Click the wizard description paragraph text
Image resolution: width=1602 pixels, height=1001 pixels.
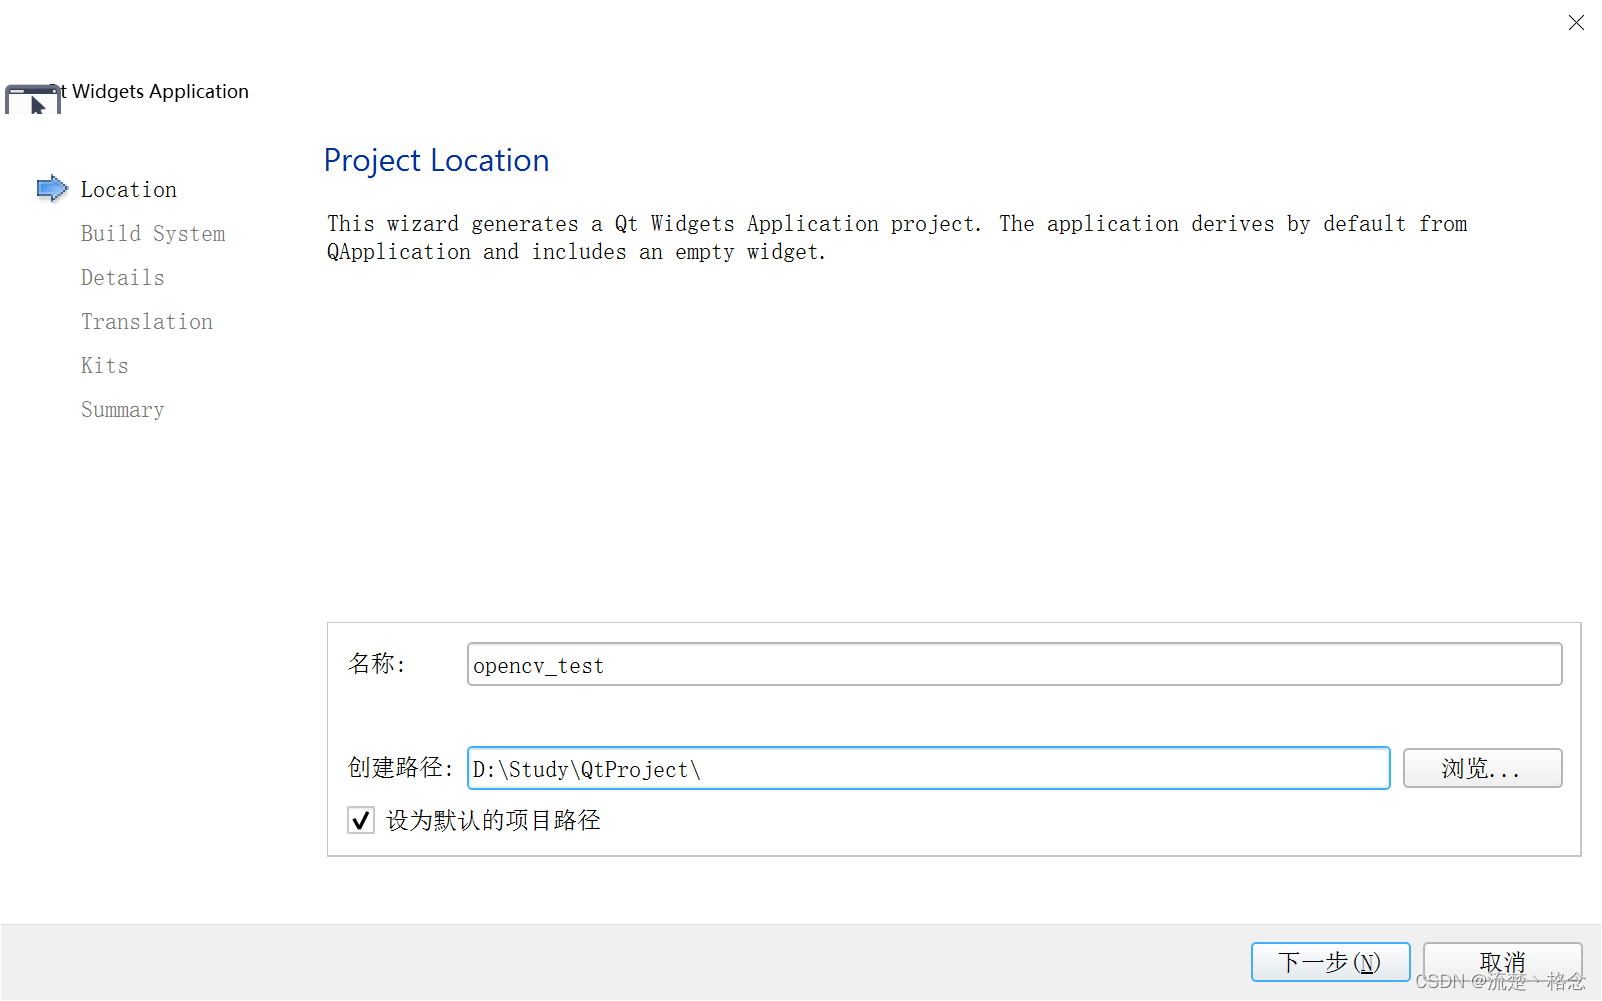pyautogui.click(x=897, y=238)
